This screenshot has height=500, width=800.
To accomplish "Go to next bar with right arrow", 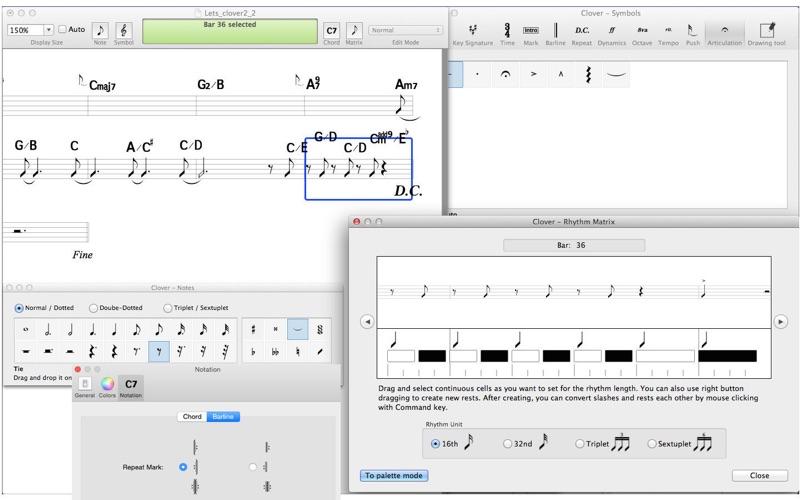I will 781,321.
